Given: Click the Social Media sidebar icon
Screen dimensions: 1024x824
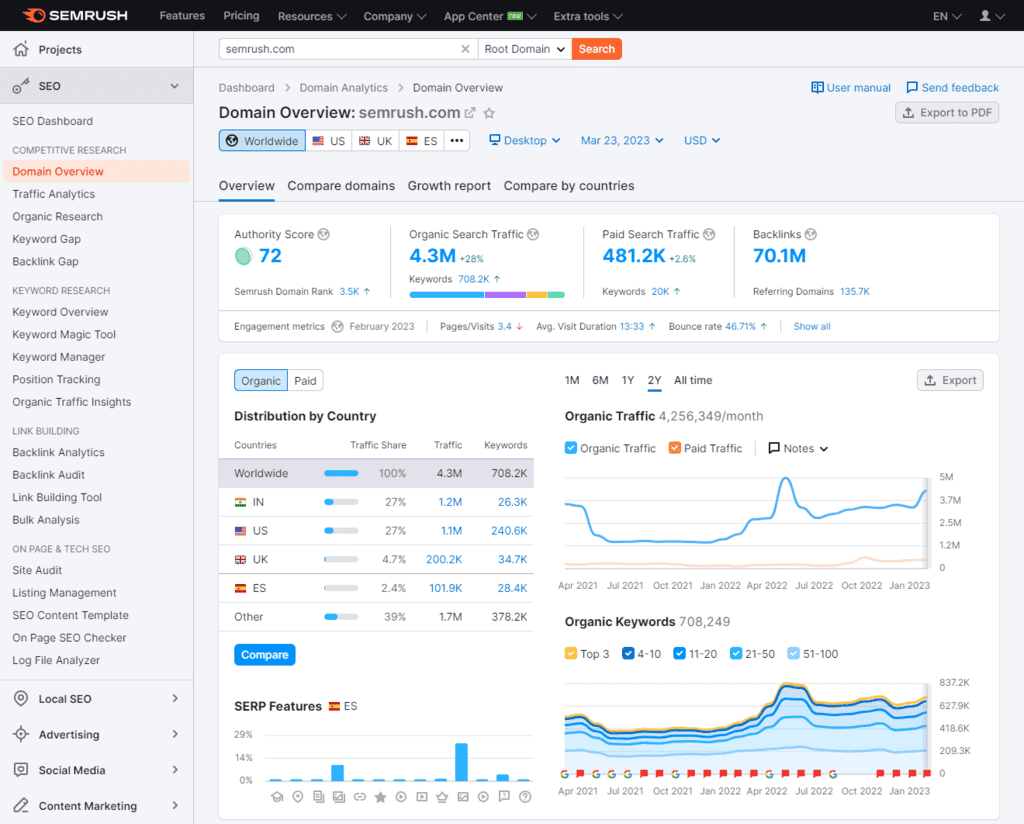Looking at the screenshot, I should 21,770.
